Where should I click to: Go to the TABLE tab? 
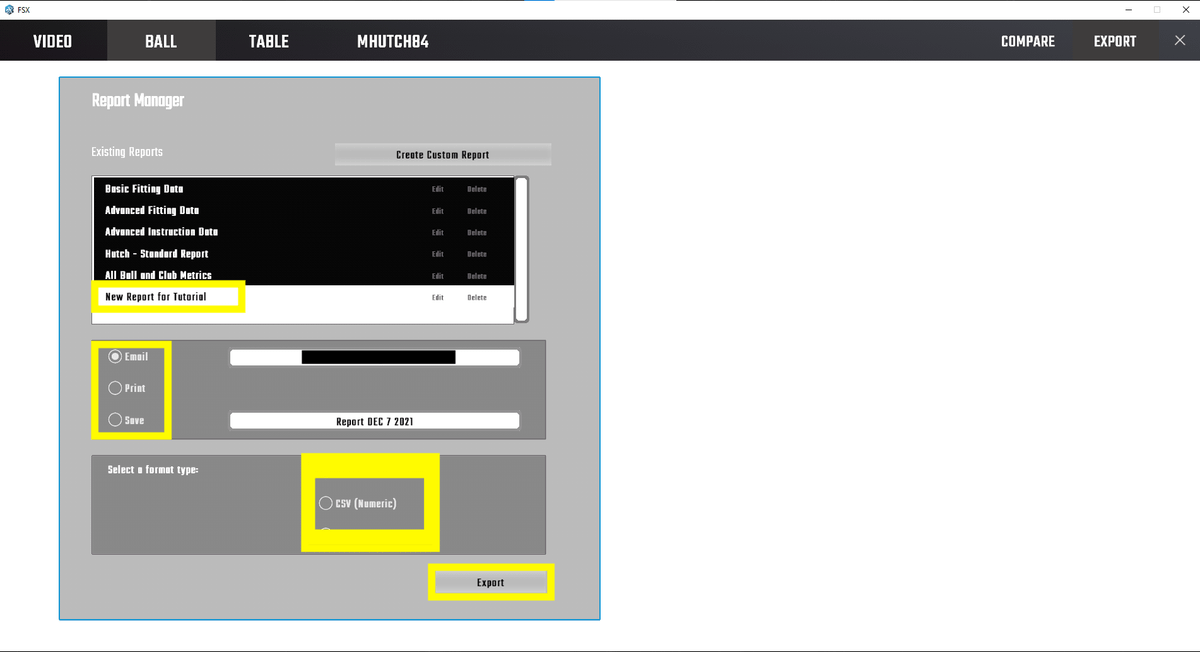point(268,41)
